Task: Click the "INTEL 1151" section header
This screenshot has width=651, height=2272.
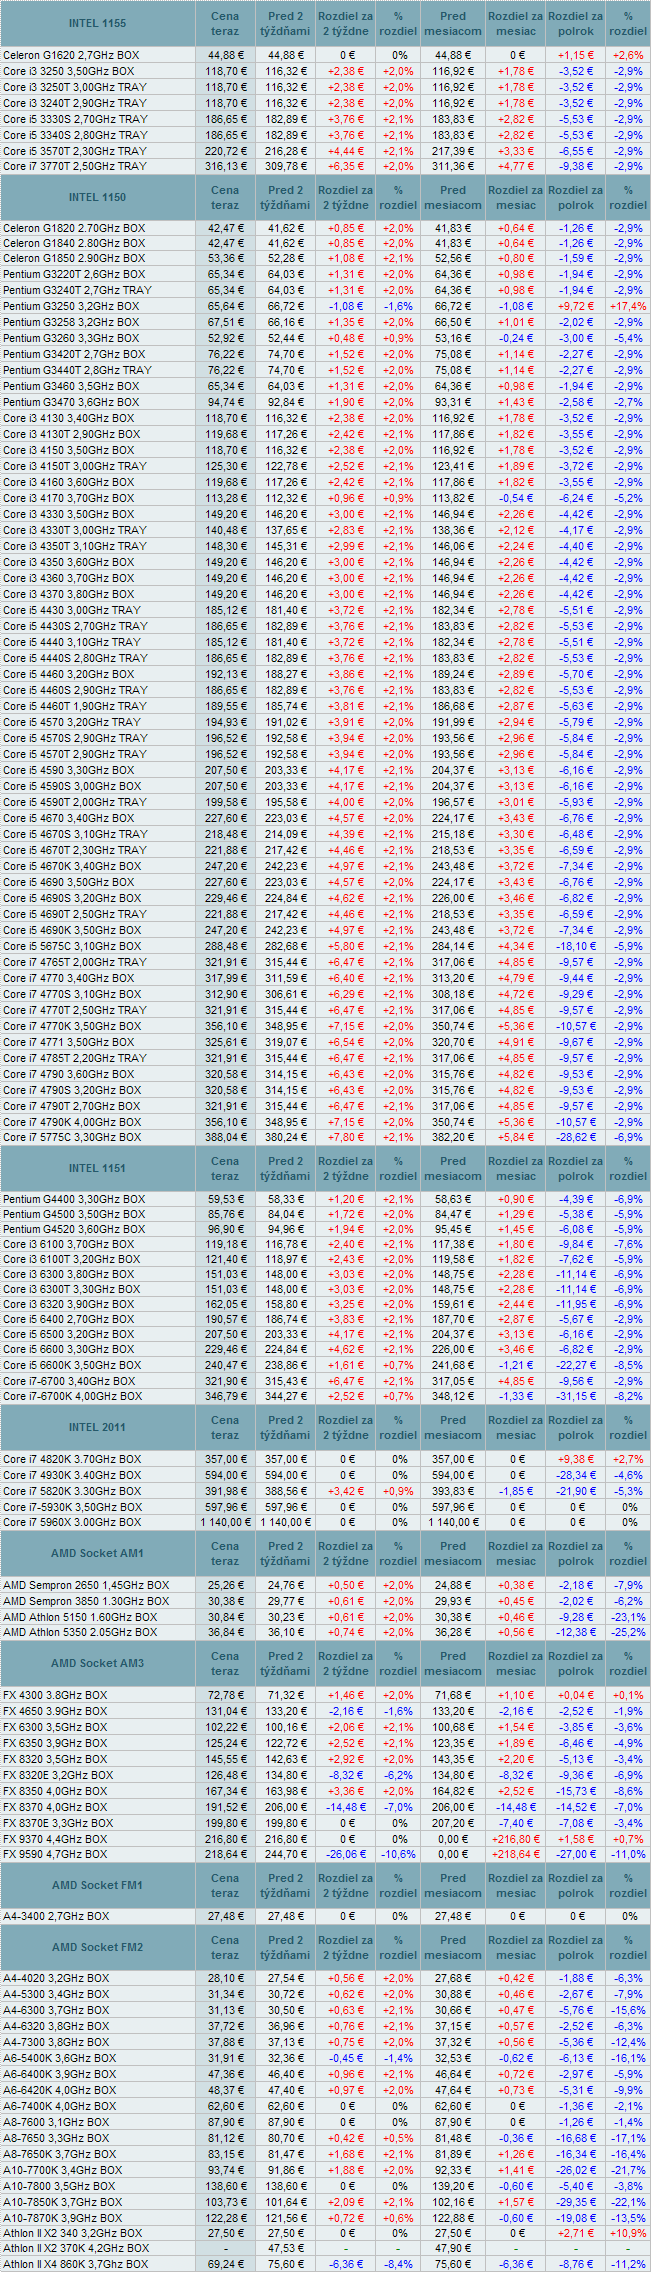Action: [98, 1168]
